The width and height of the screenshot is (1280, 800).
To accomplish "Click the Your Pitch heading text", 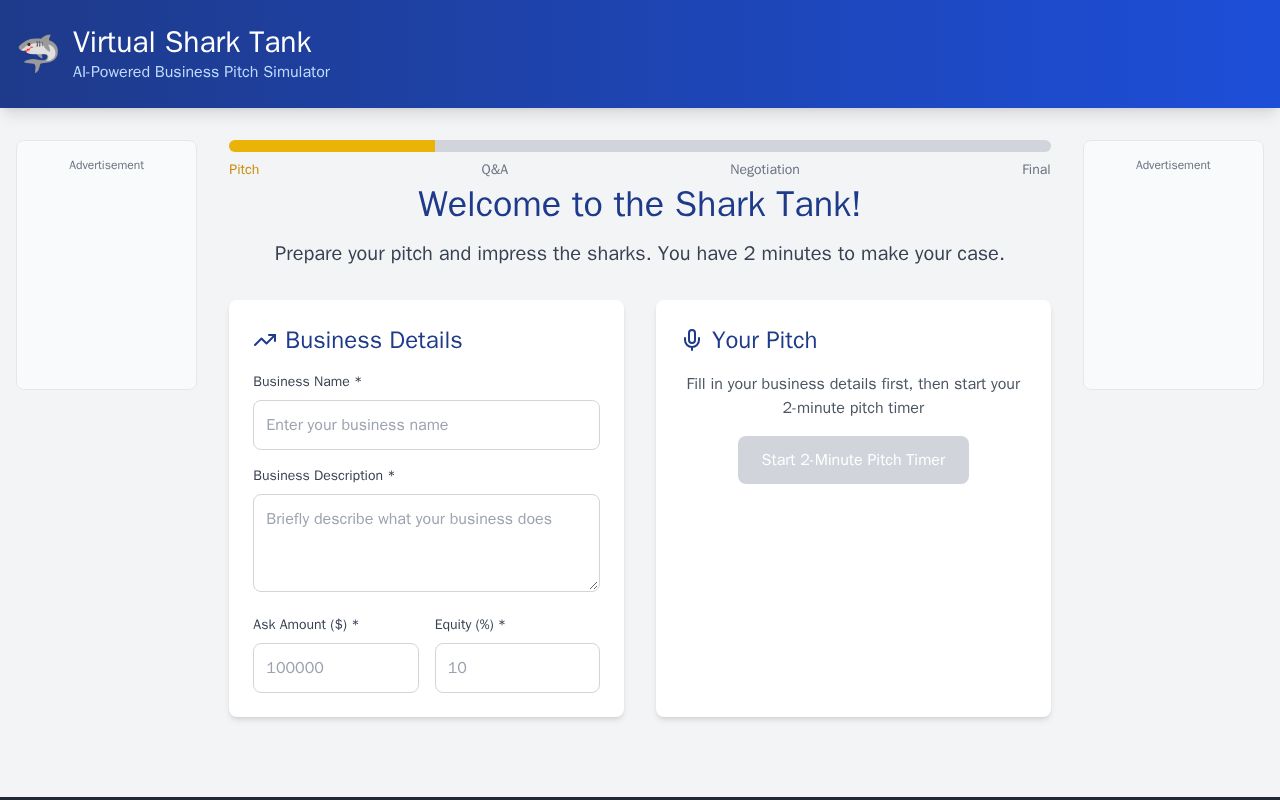I will tap(765, 340).
